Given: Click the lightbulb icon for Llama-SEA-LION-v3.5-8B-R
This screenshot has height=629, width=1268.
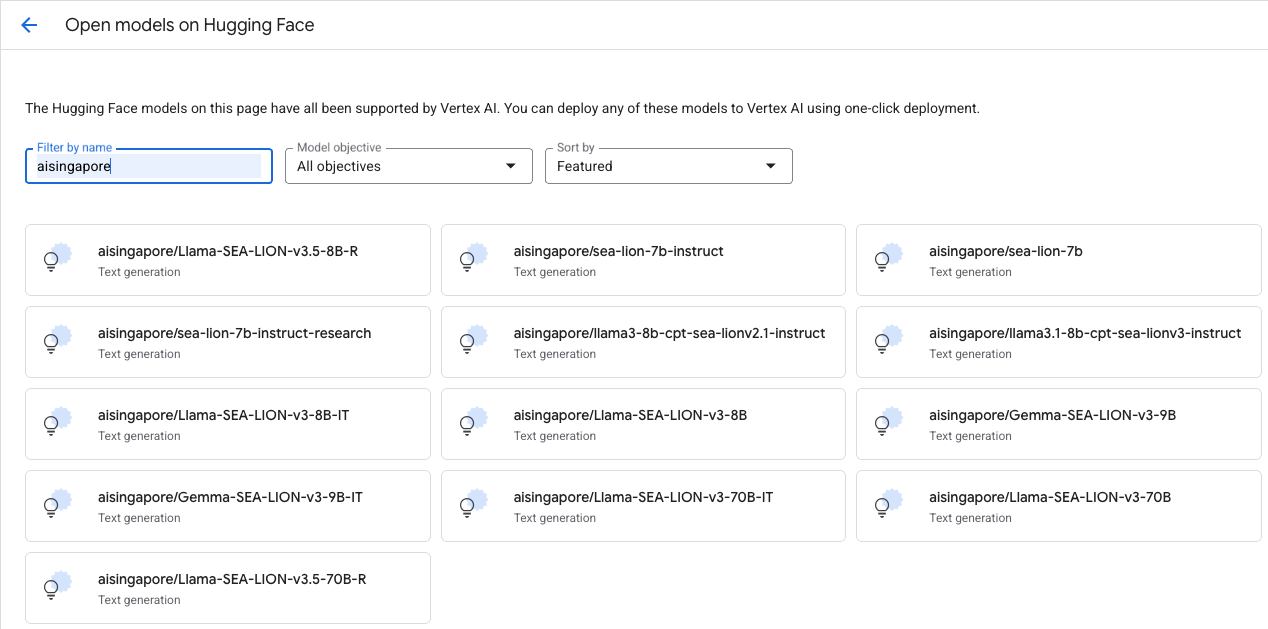Looking at the screenshot, I should point(53,260).
